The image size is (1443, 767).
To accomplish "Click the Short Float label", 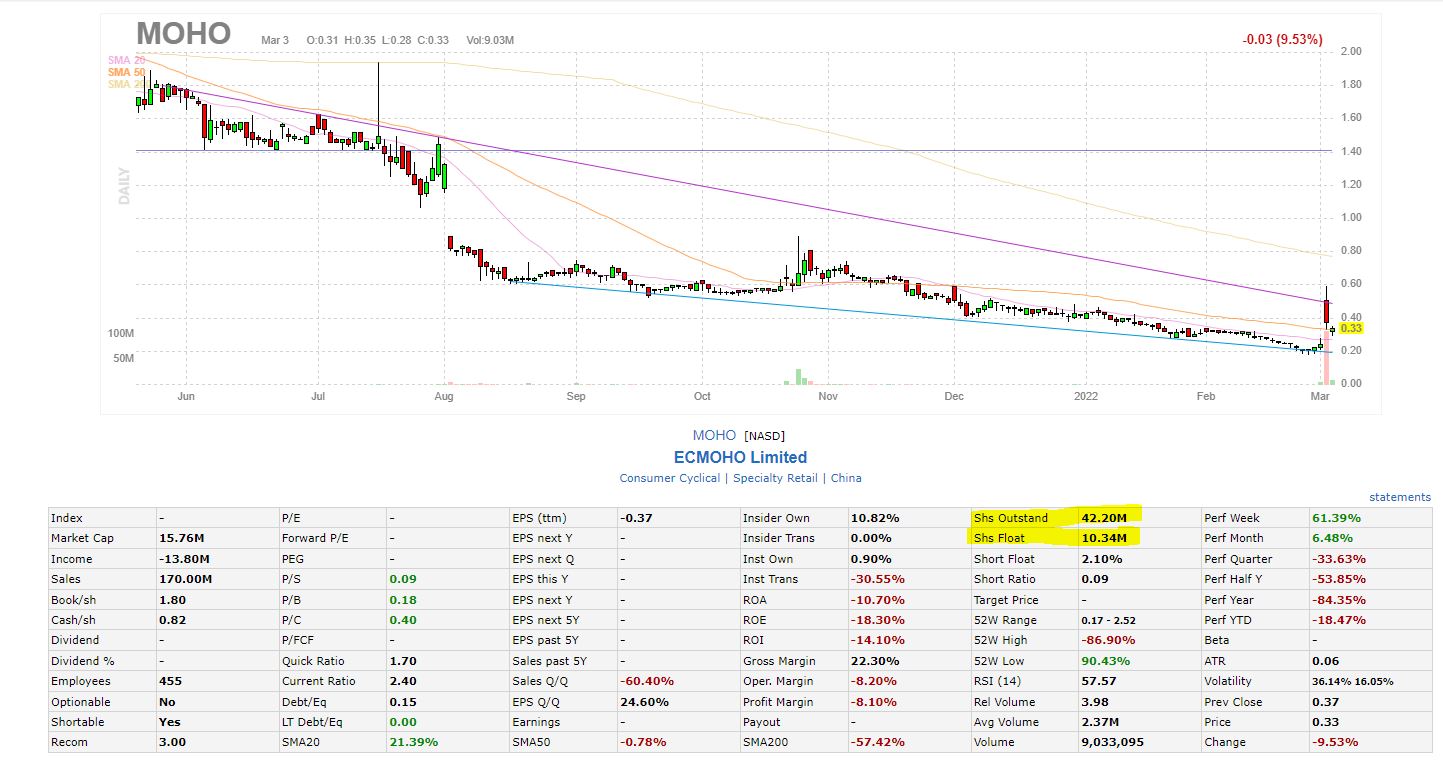I will pyautogui.click(x=1004, y=559).
